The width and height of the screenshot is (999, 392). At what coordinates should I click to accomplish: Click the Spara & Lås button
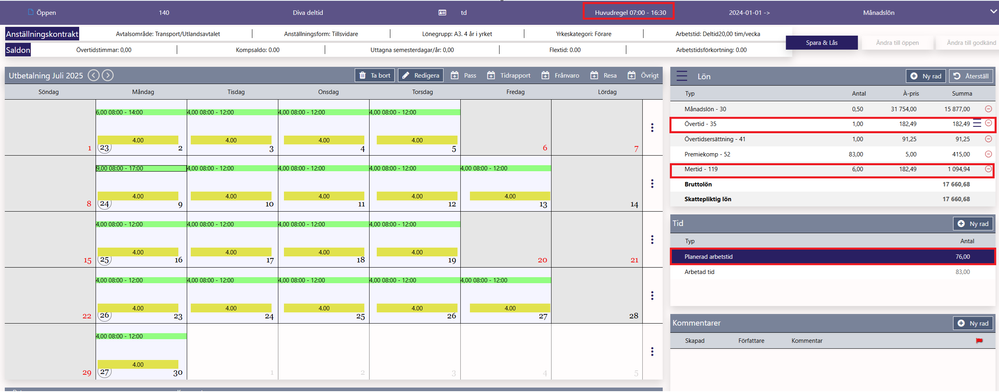click(821, 43)
